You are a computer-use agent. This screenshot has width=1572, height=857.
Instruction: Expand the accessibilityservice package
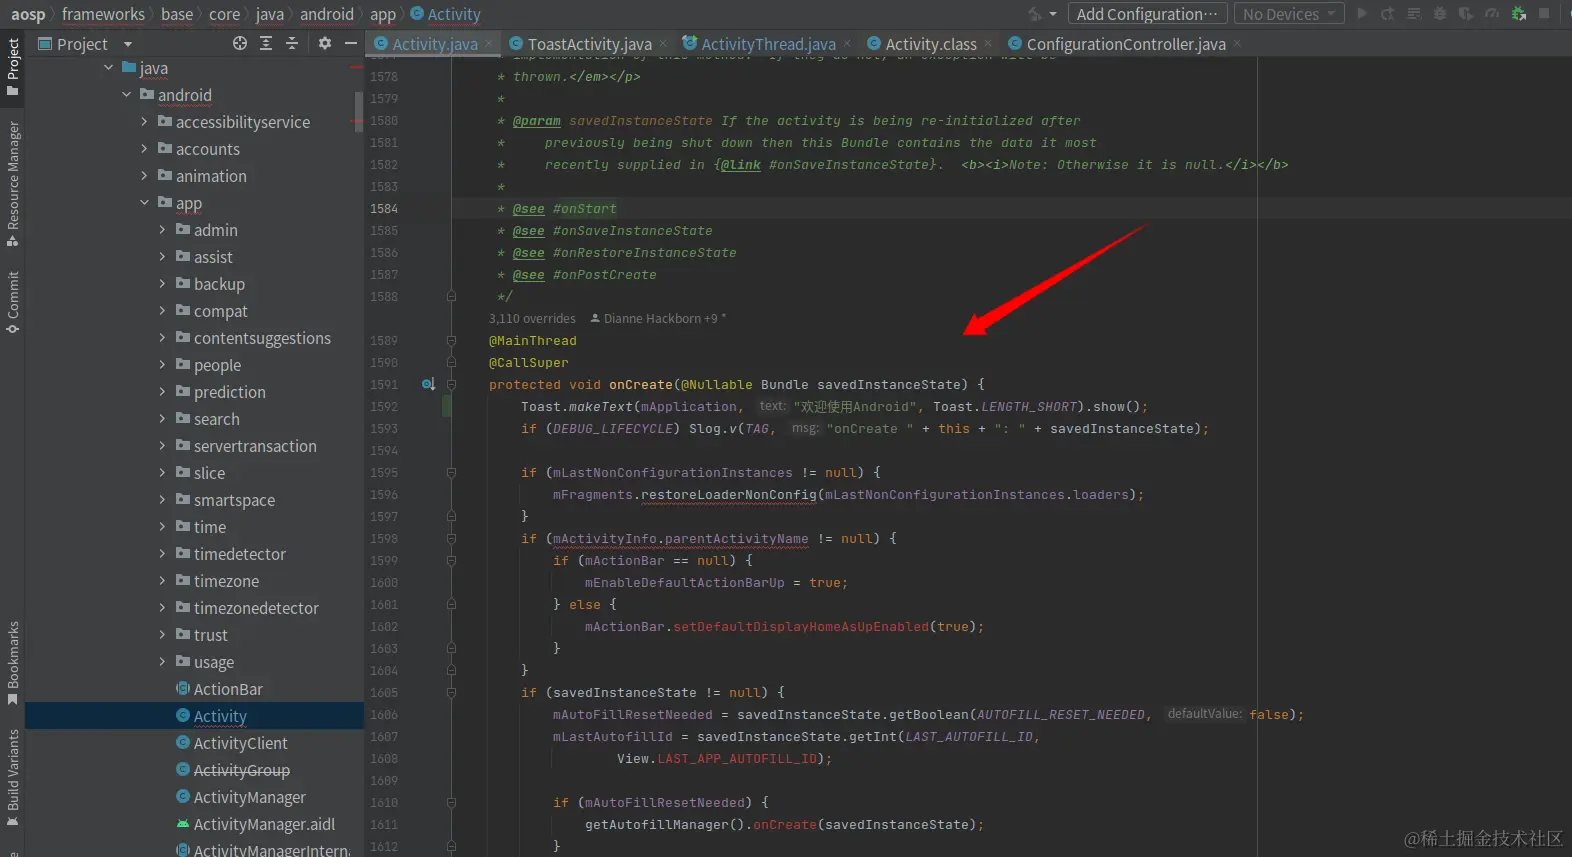tap(144, 122)
